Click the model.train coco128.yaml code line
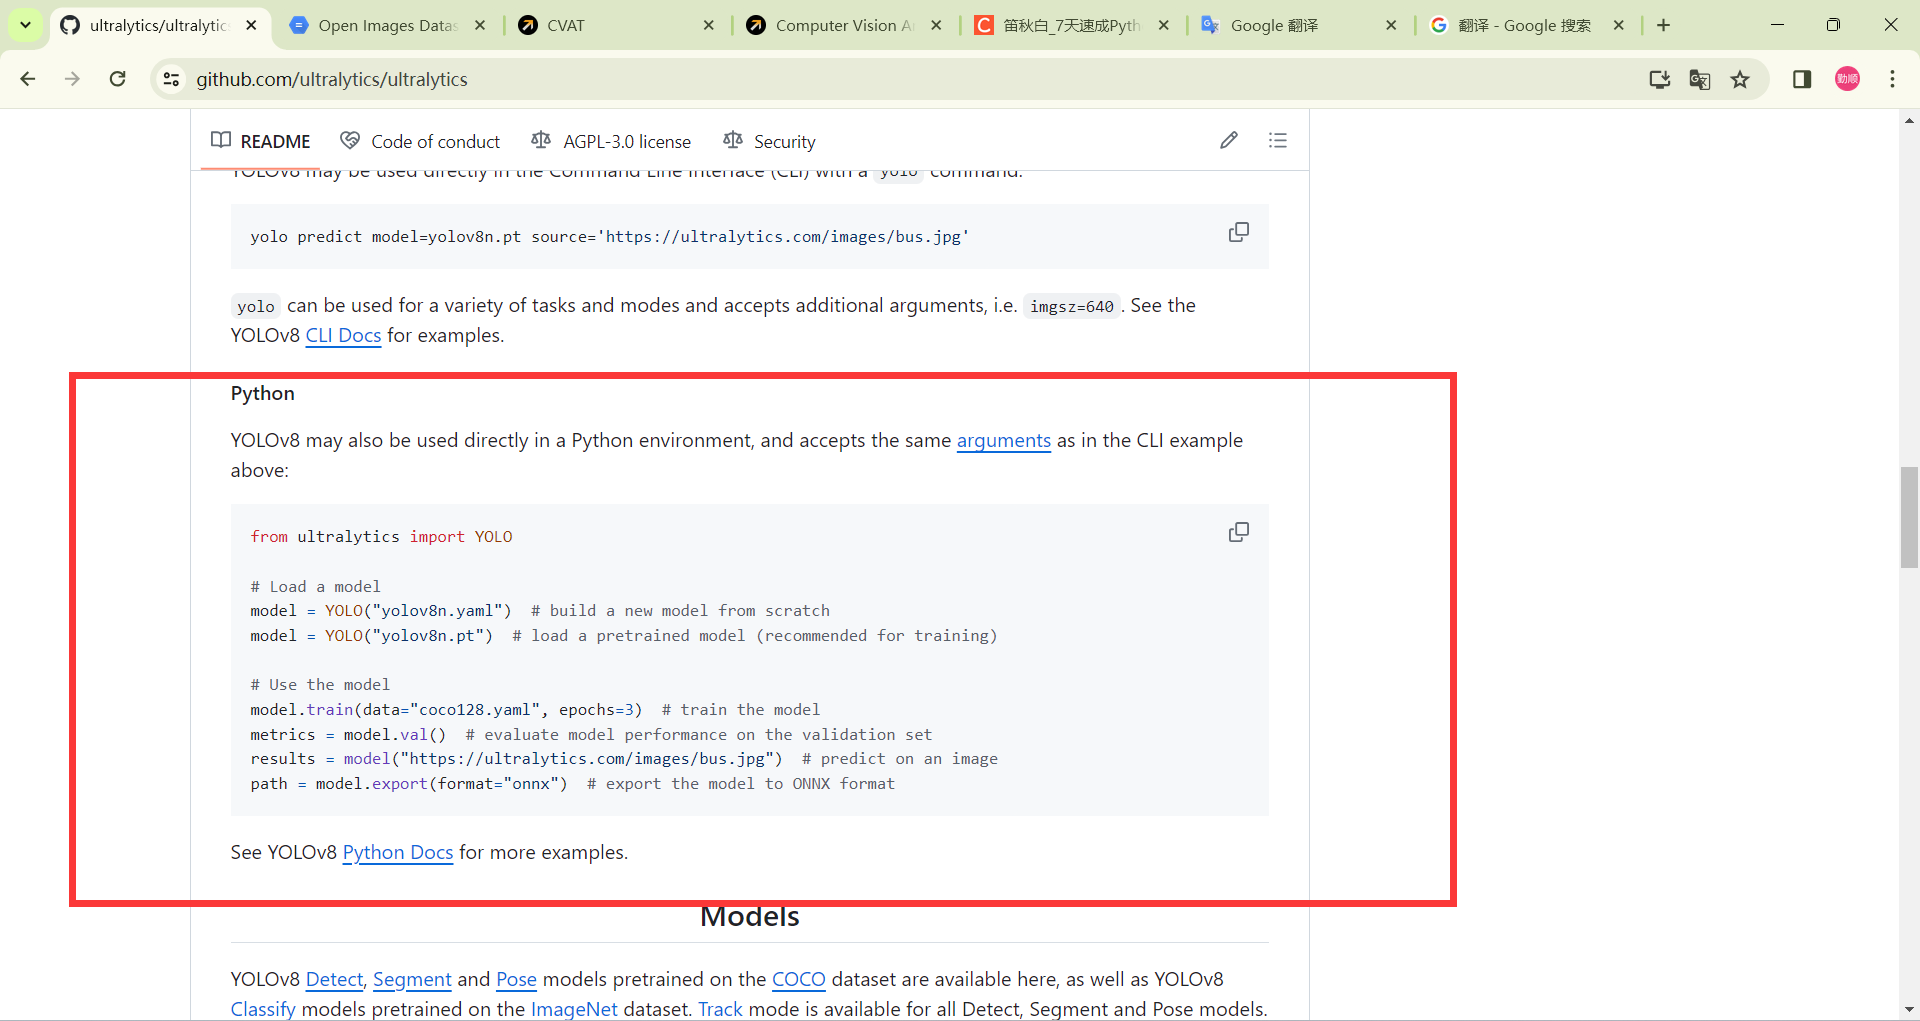The height and width of the screenshot is (1021, 1920). click(x=535, y=710)
